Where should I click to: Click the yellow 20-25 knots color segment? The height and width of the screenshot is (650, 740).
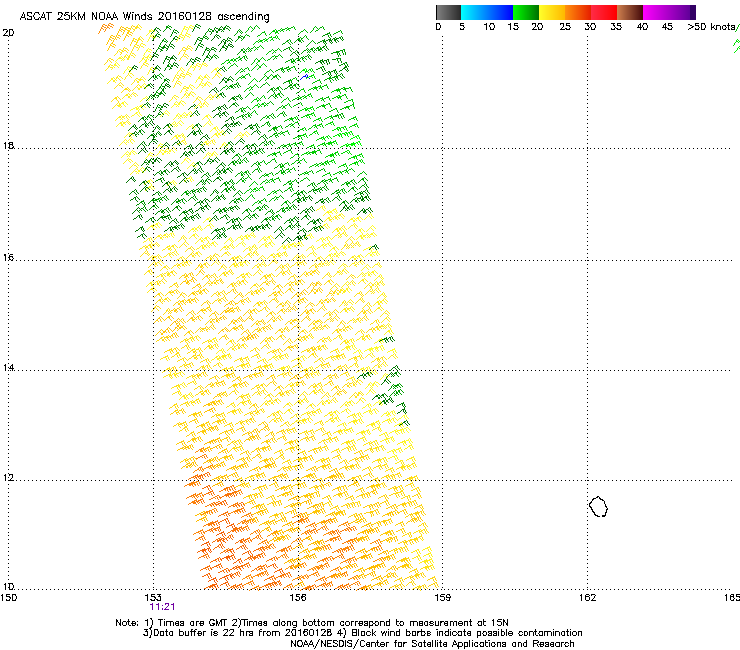click(x=552, y=12)
